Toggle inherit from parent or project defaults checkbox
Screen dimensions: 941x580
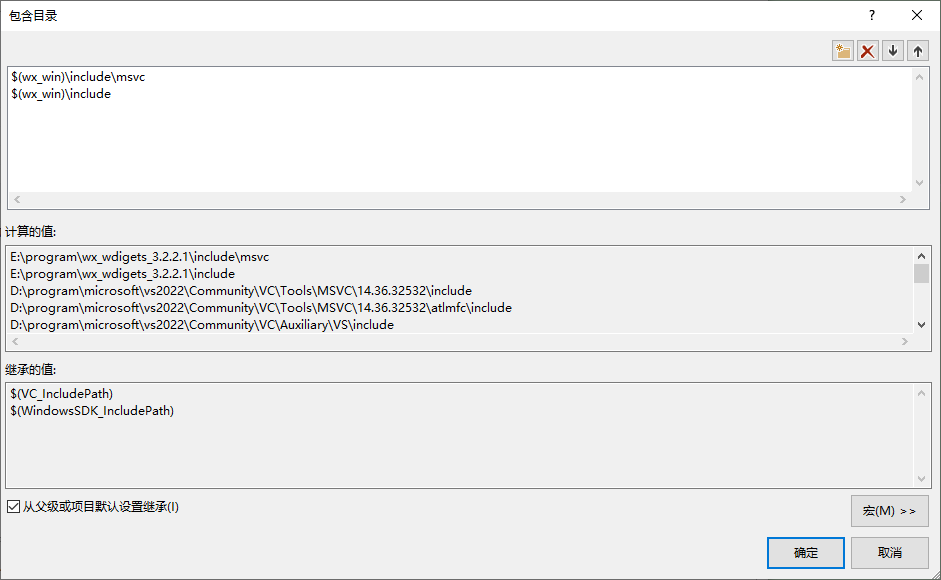pyautogui.click(x=13, y=507)
